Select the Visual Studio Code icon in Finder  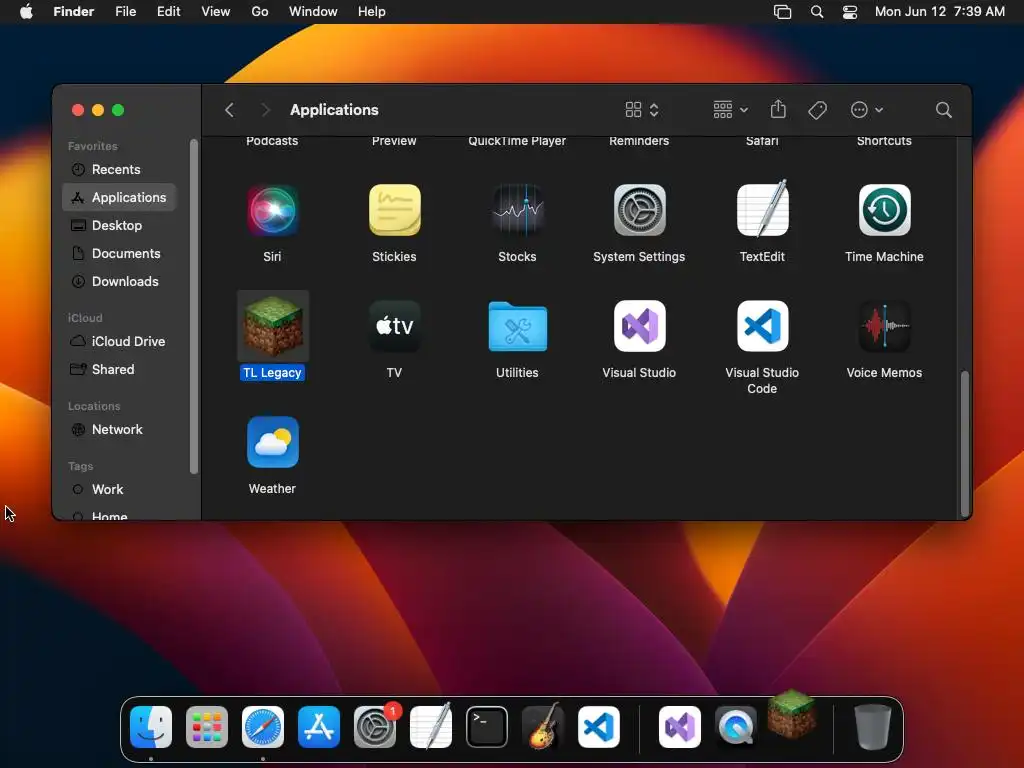(762, 326)
